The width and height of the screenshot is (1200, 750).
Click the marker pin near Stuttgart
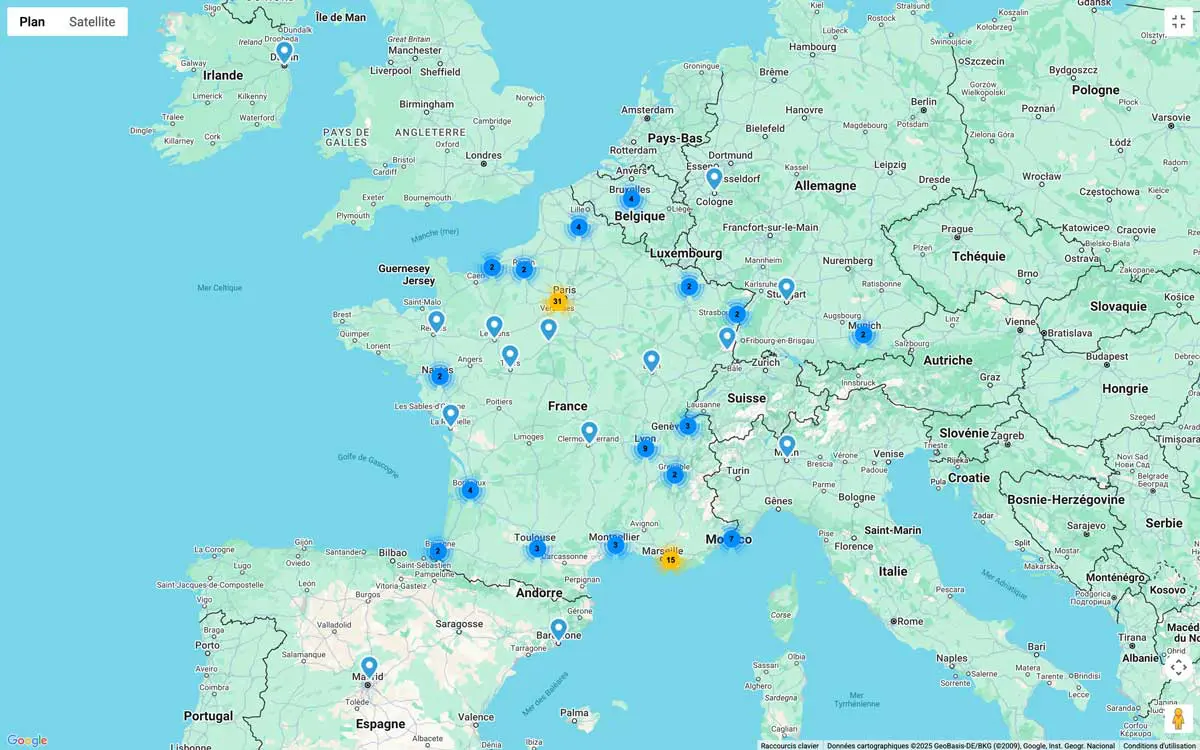click(x=786, y=288)
